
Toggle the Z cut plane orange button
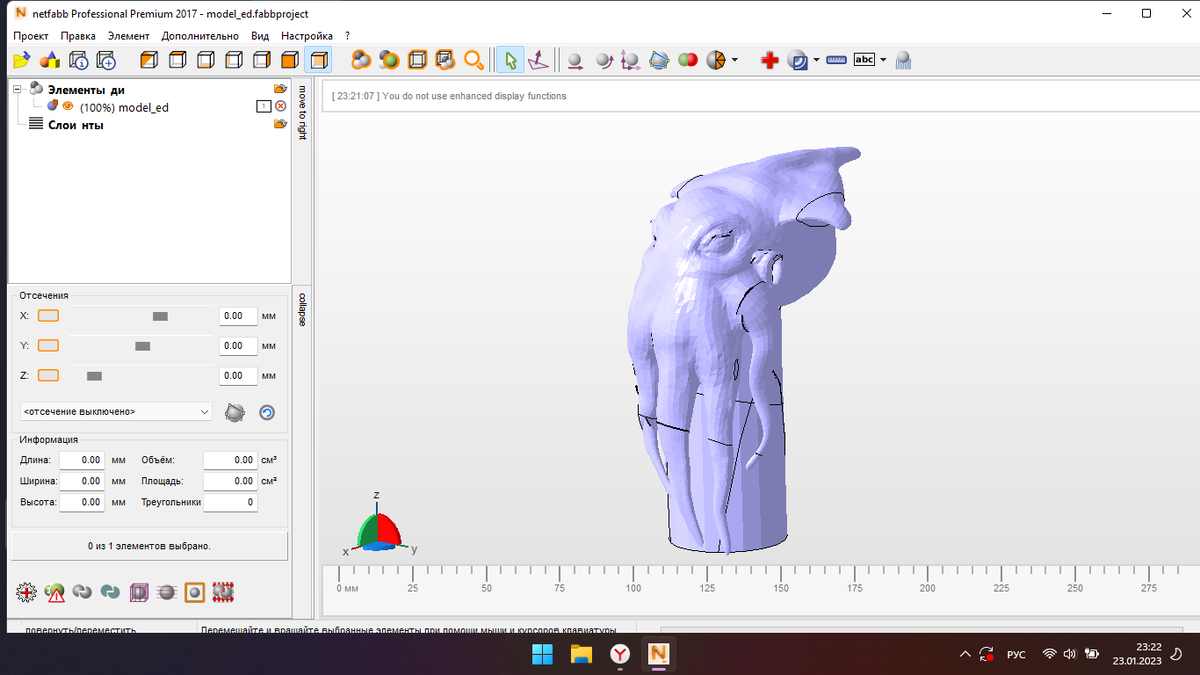pyautogui.click(x=48, y=376)
